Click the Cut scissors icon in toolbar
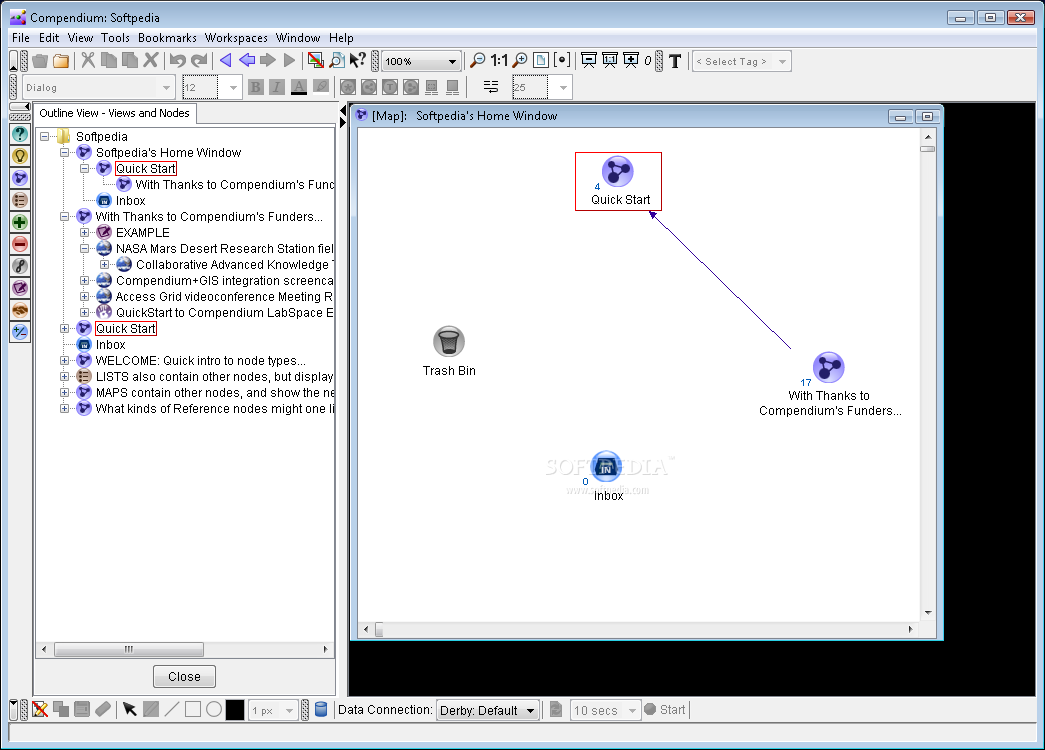 click(x=88, y=61)
